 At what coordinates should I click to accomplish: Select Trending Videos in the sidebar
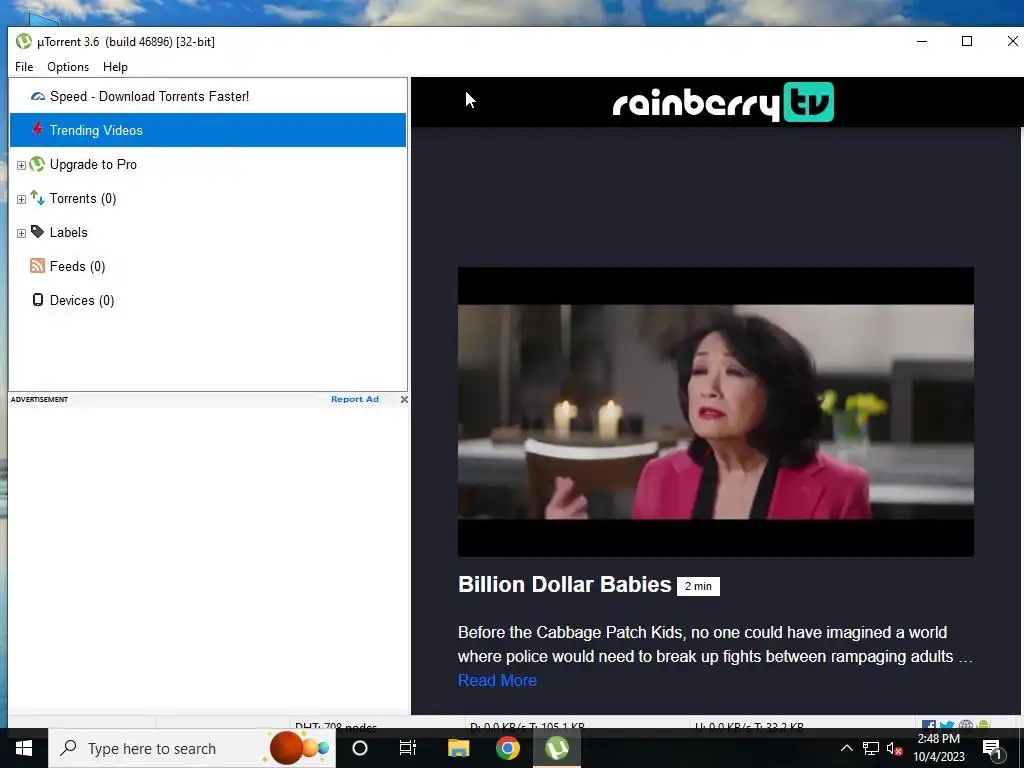[208, 130]
